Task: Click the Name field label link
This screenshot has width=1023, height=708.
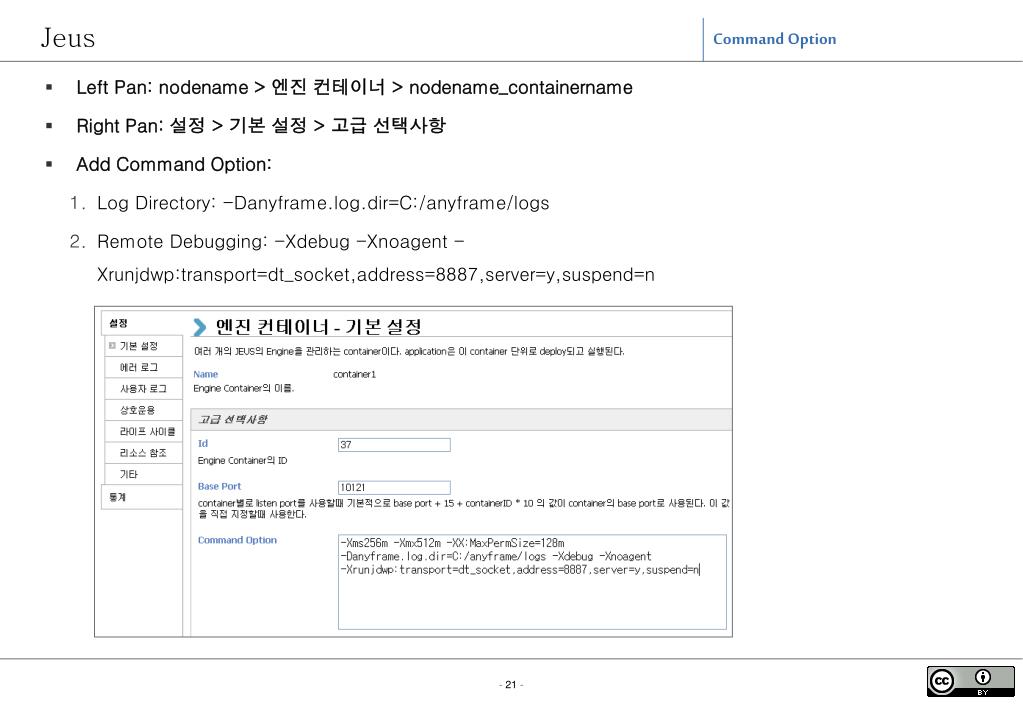Action: click(206, 375)
